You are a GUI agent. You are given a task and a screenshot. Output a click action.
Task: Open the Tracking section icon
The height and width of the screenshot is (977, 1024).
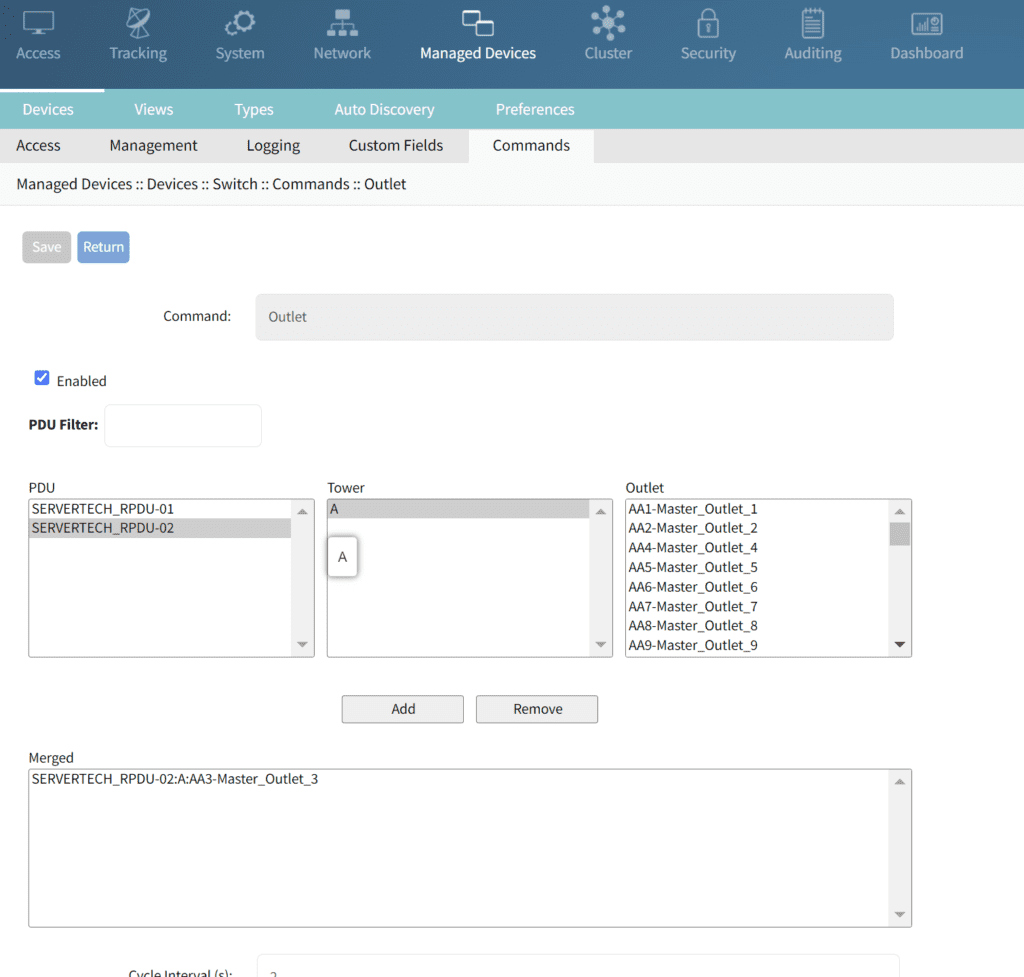point(138,23)
